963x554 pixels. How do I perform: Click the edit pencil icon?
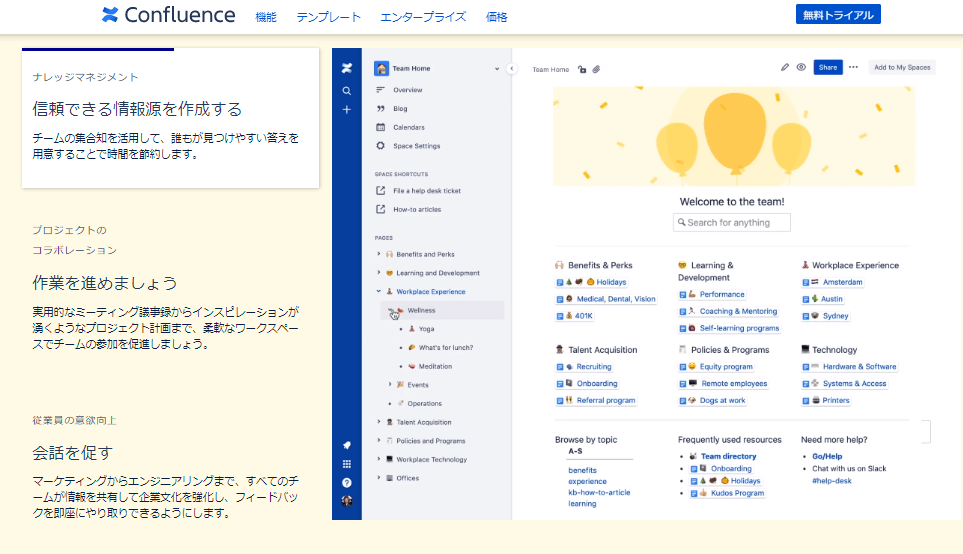click(x=784, y=68)
